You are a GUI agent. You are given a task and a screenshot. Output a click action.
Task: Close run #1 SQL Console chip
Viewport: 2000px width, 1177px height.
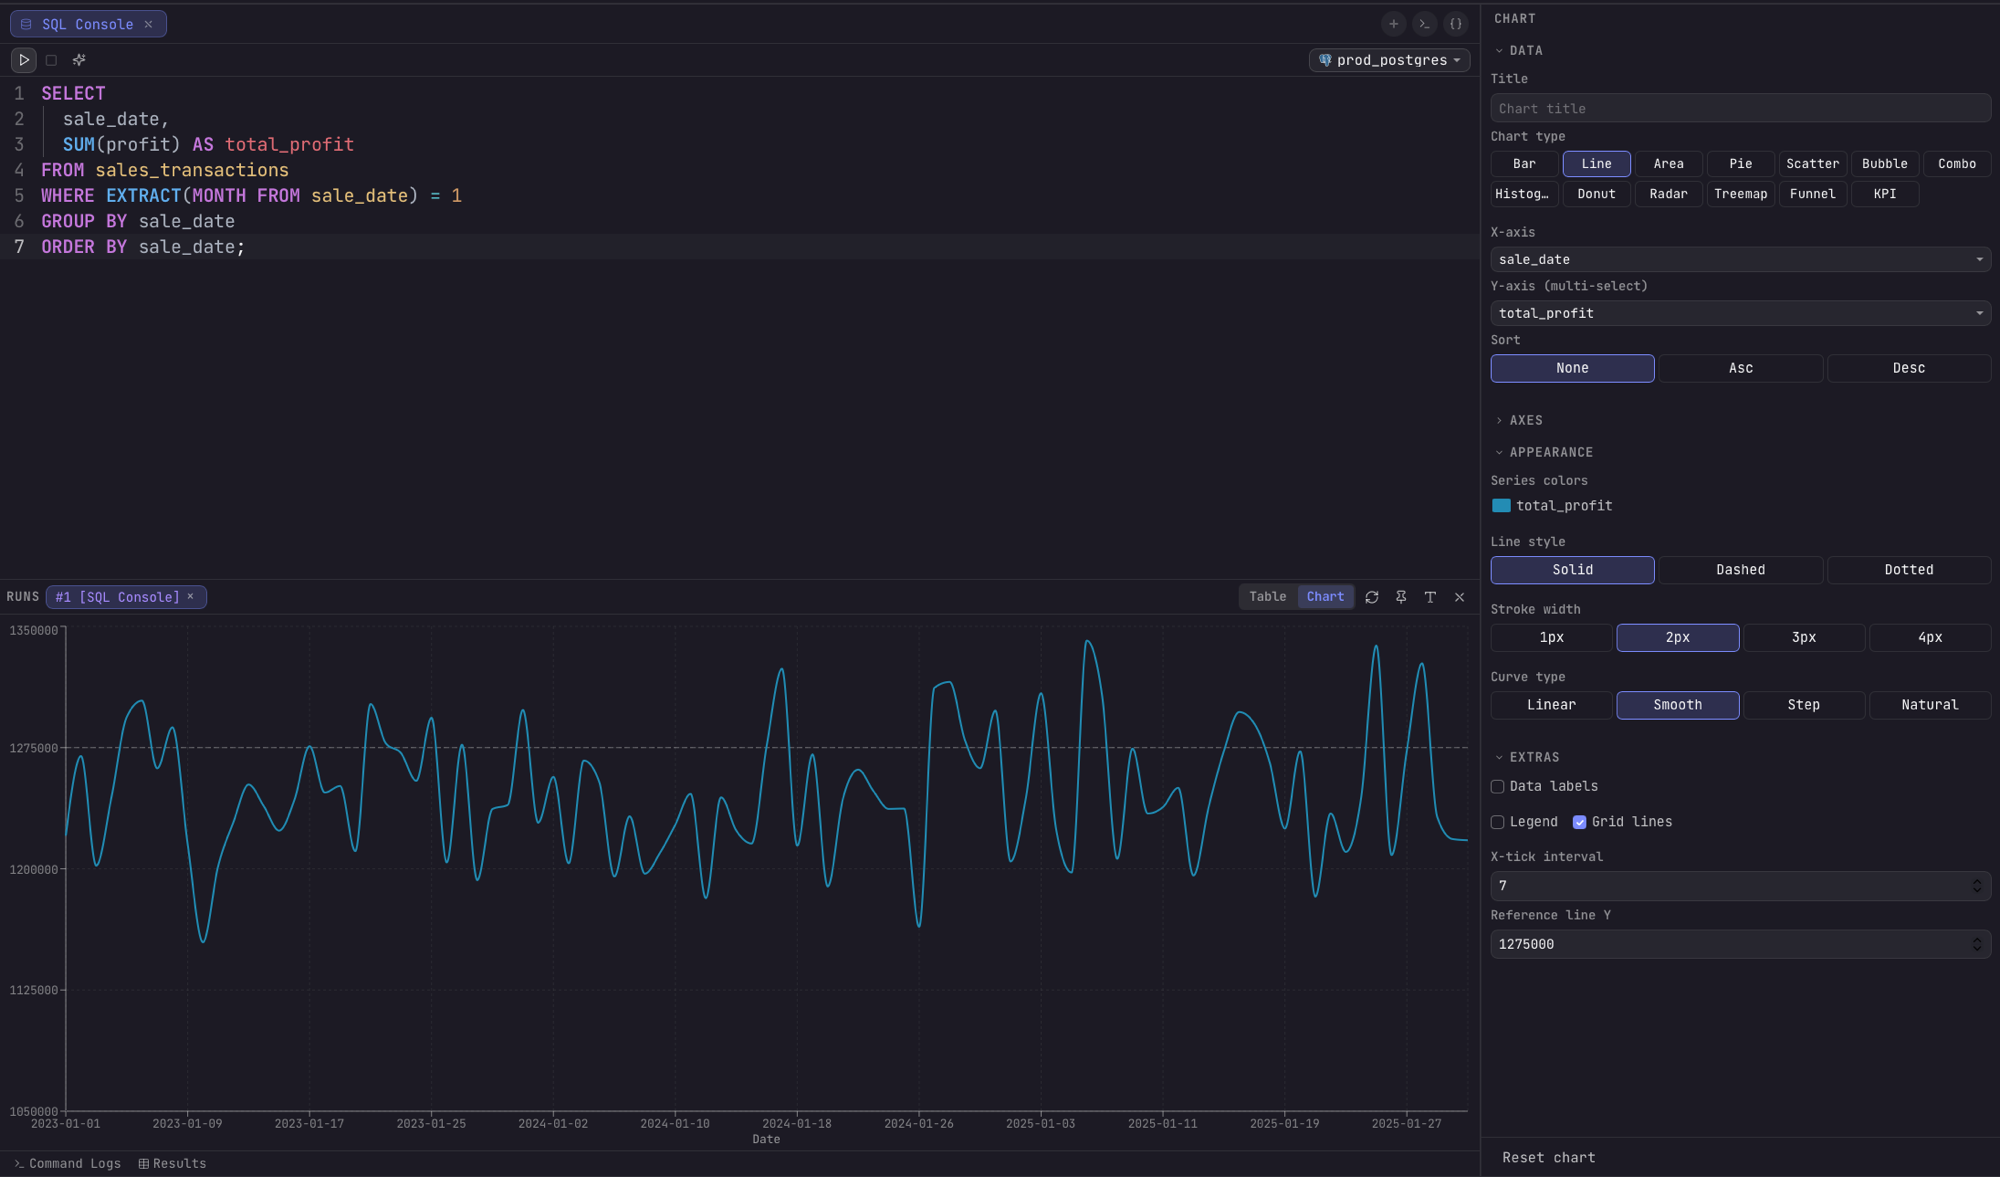190,597
